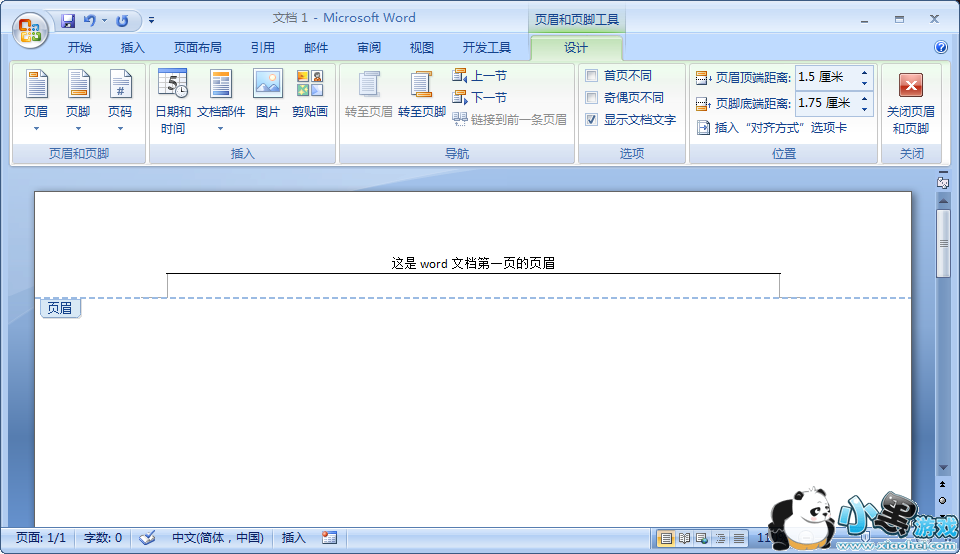
Task: Switch to 引用 tab
Action: click(263, 48)
